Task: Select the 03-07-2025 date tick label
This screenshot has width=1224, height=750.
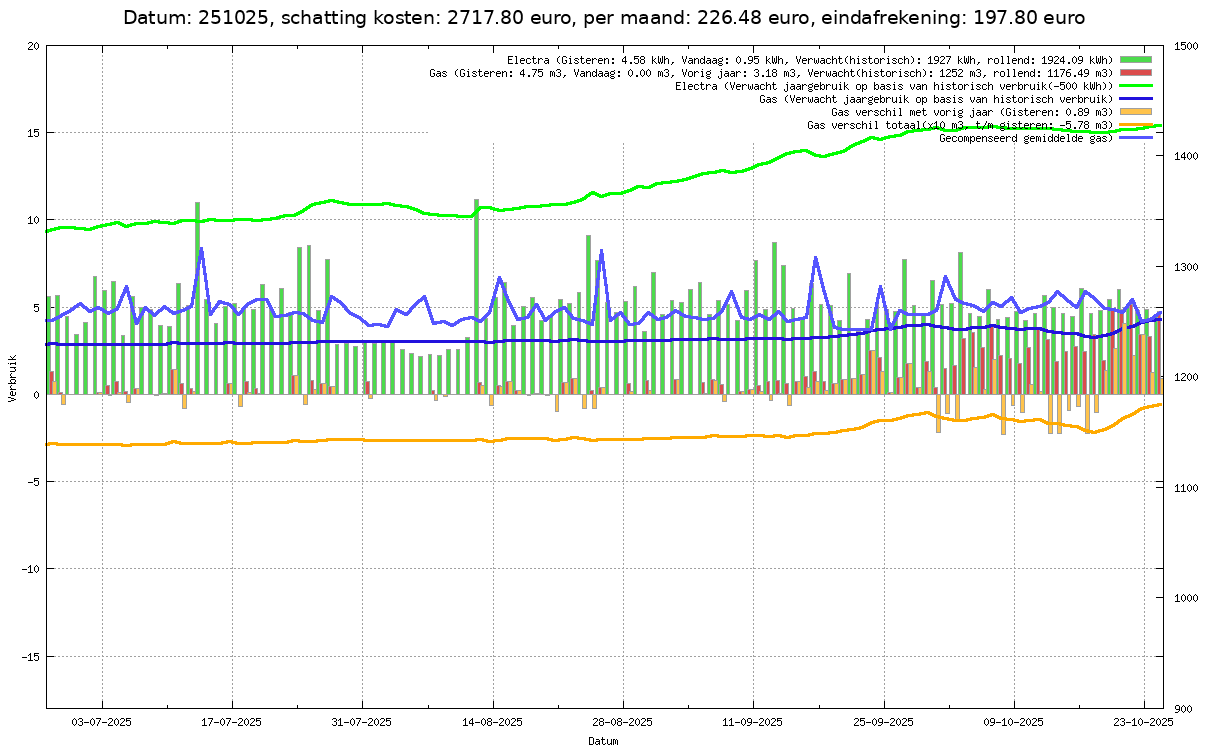Action: pyautogui.click(x=101, y=721)
